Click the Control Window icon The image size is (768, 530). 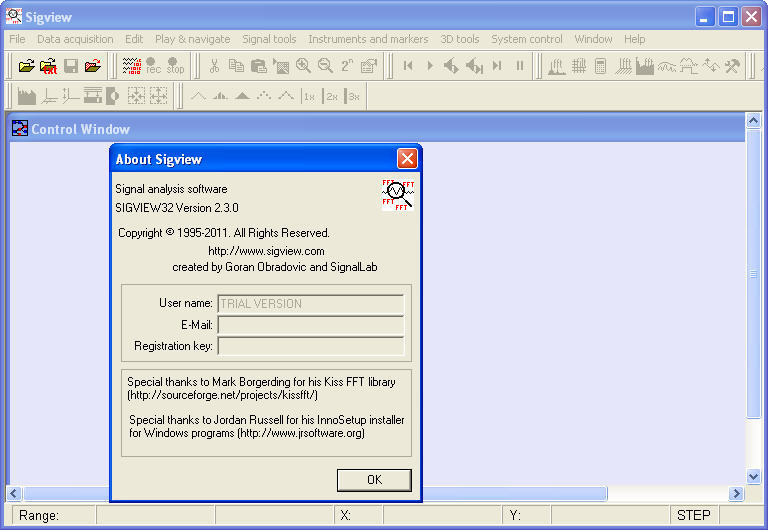(20, 128)
